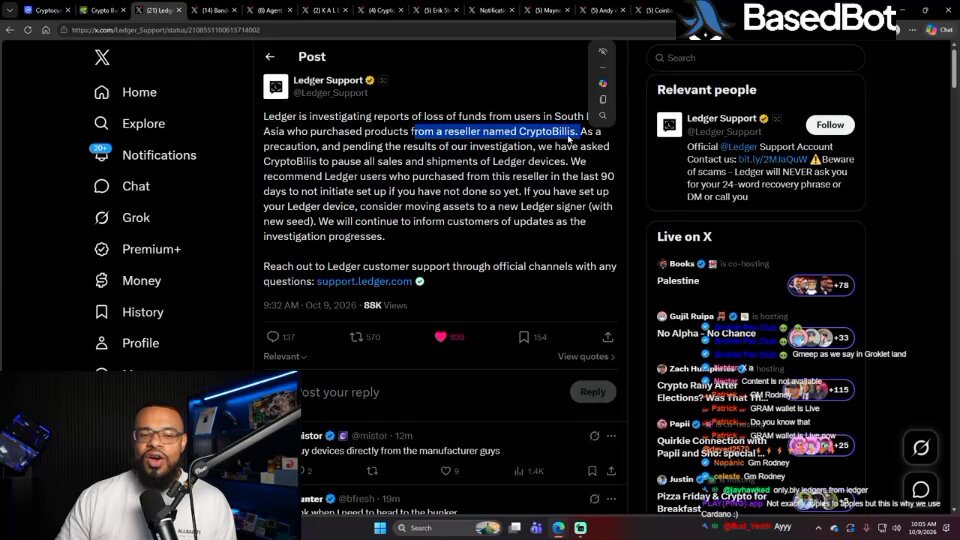This screenshot has height=540, width=960.
Task: Click the taskbar clock and date
Action: pyautogui.click(x=923, y=528)
